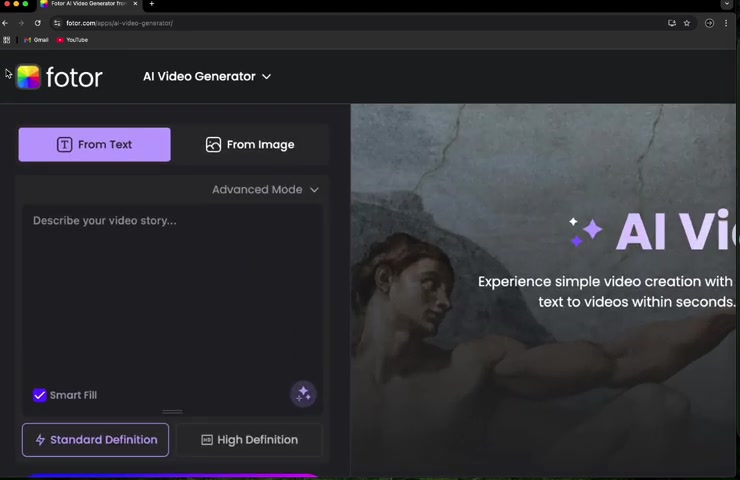Select High Definition quality
This screenshot has height=480, width=740.
(249, 440)
